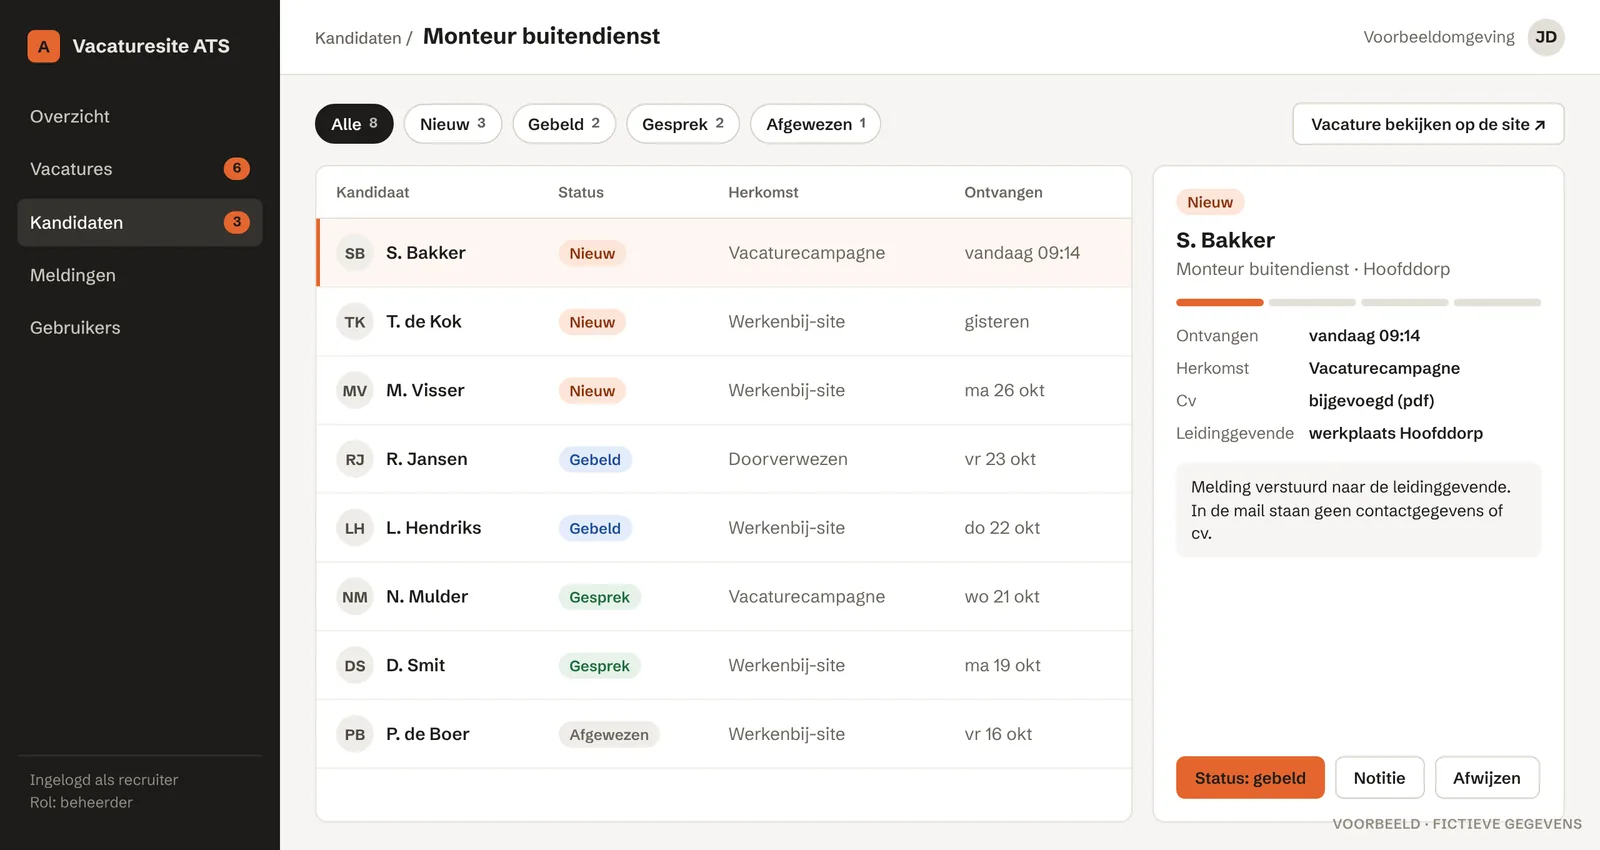Click the orange Vacaturesite ATS logo icon

43,46
